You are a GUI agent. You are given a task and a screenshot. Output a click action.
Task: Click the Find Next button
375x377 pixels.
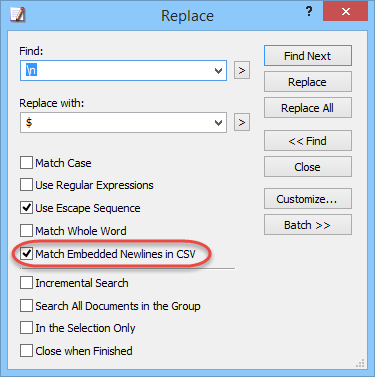point(308,56)
